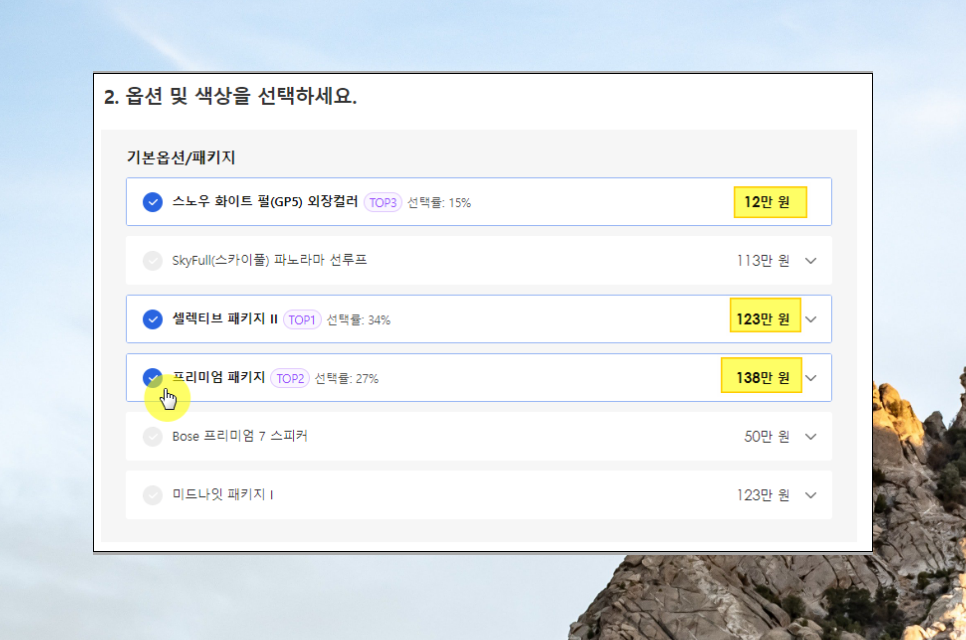Click the 113만 원 price

(x=763, y=261)
